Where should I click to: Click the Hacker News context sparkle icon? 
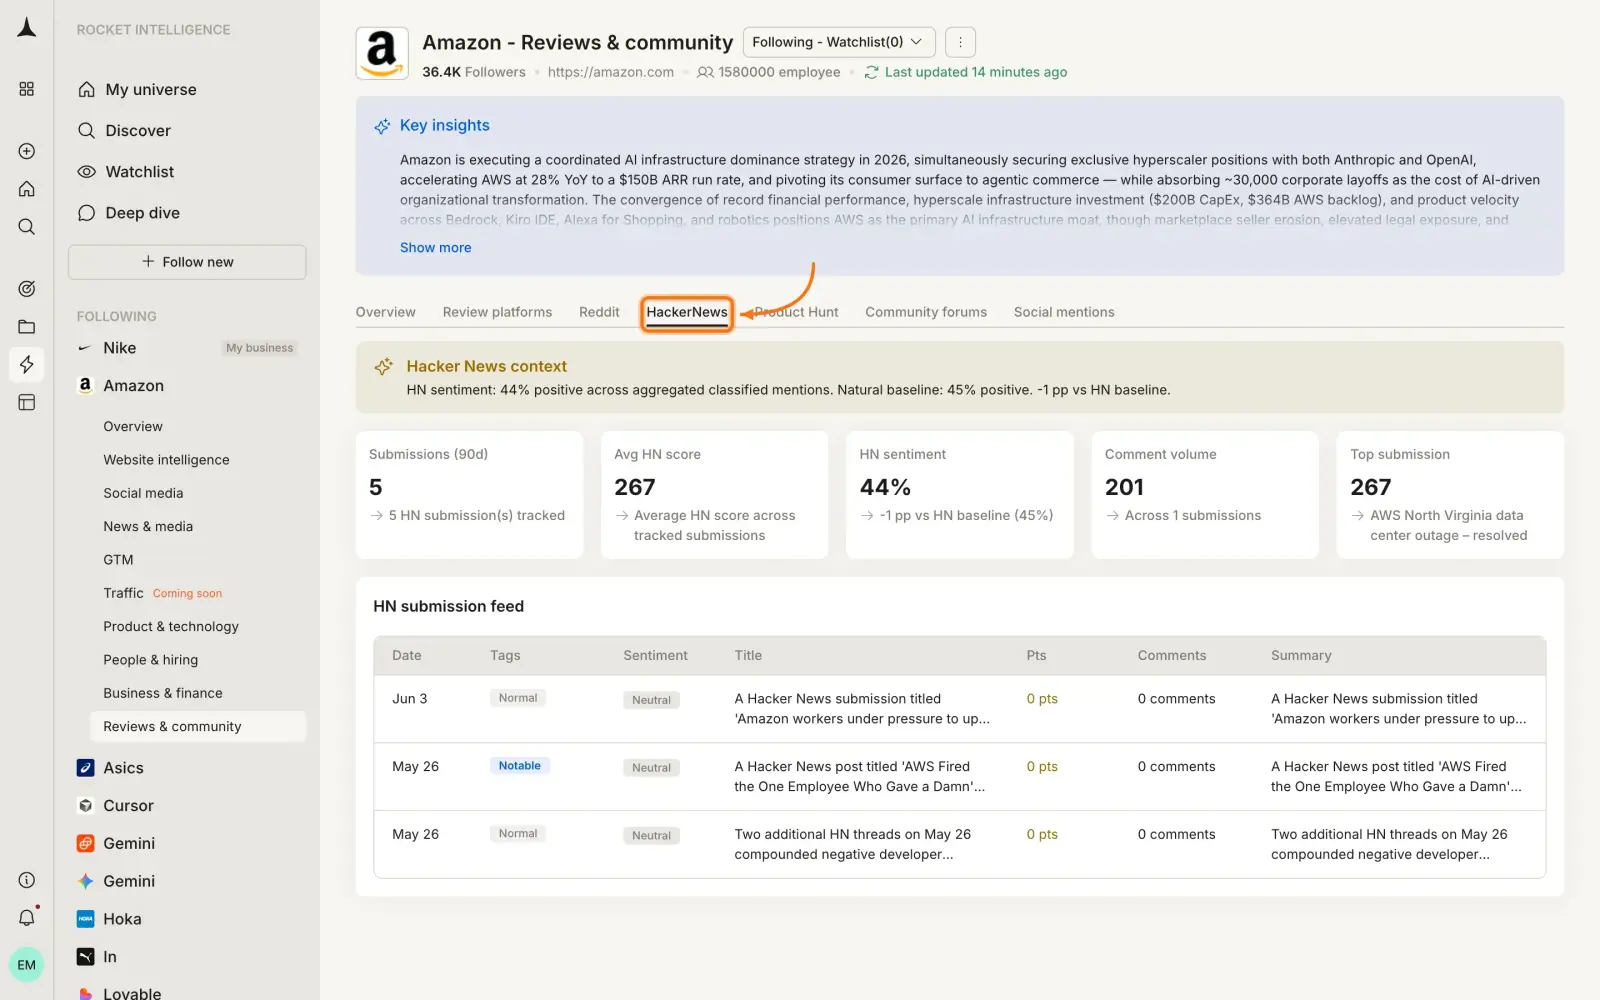pos(383,367)
